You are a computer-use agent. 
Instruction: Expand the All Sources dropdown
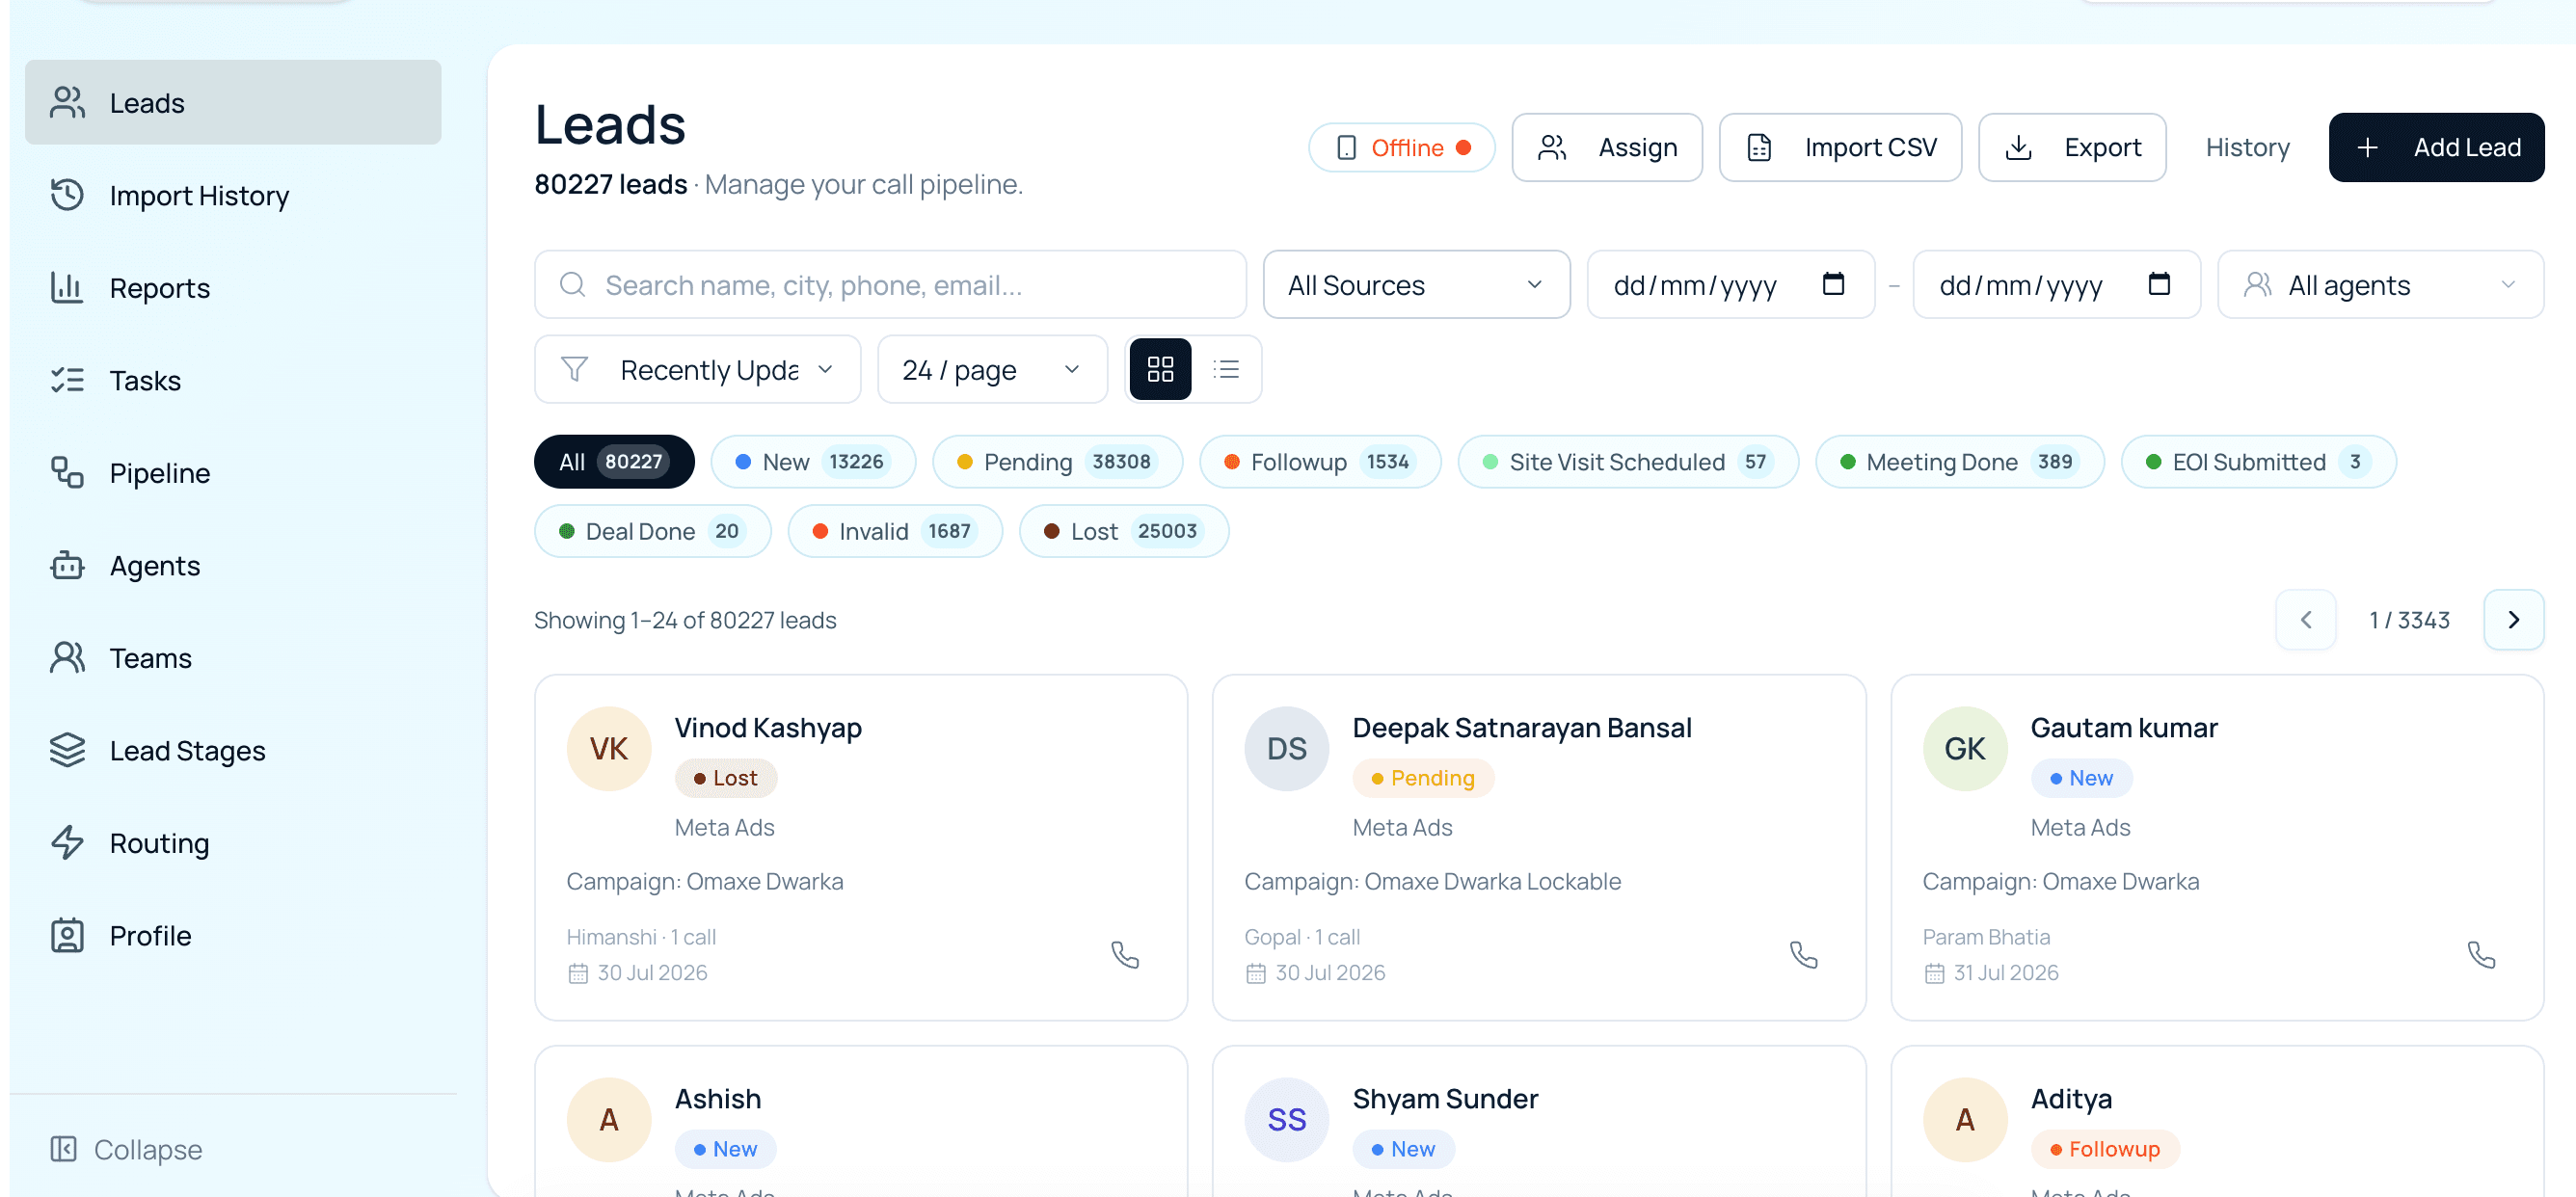pos(1416,285)
